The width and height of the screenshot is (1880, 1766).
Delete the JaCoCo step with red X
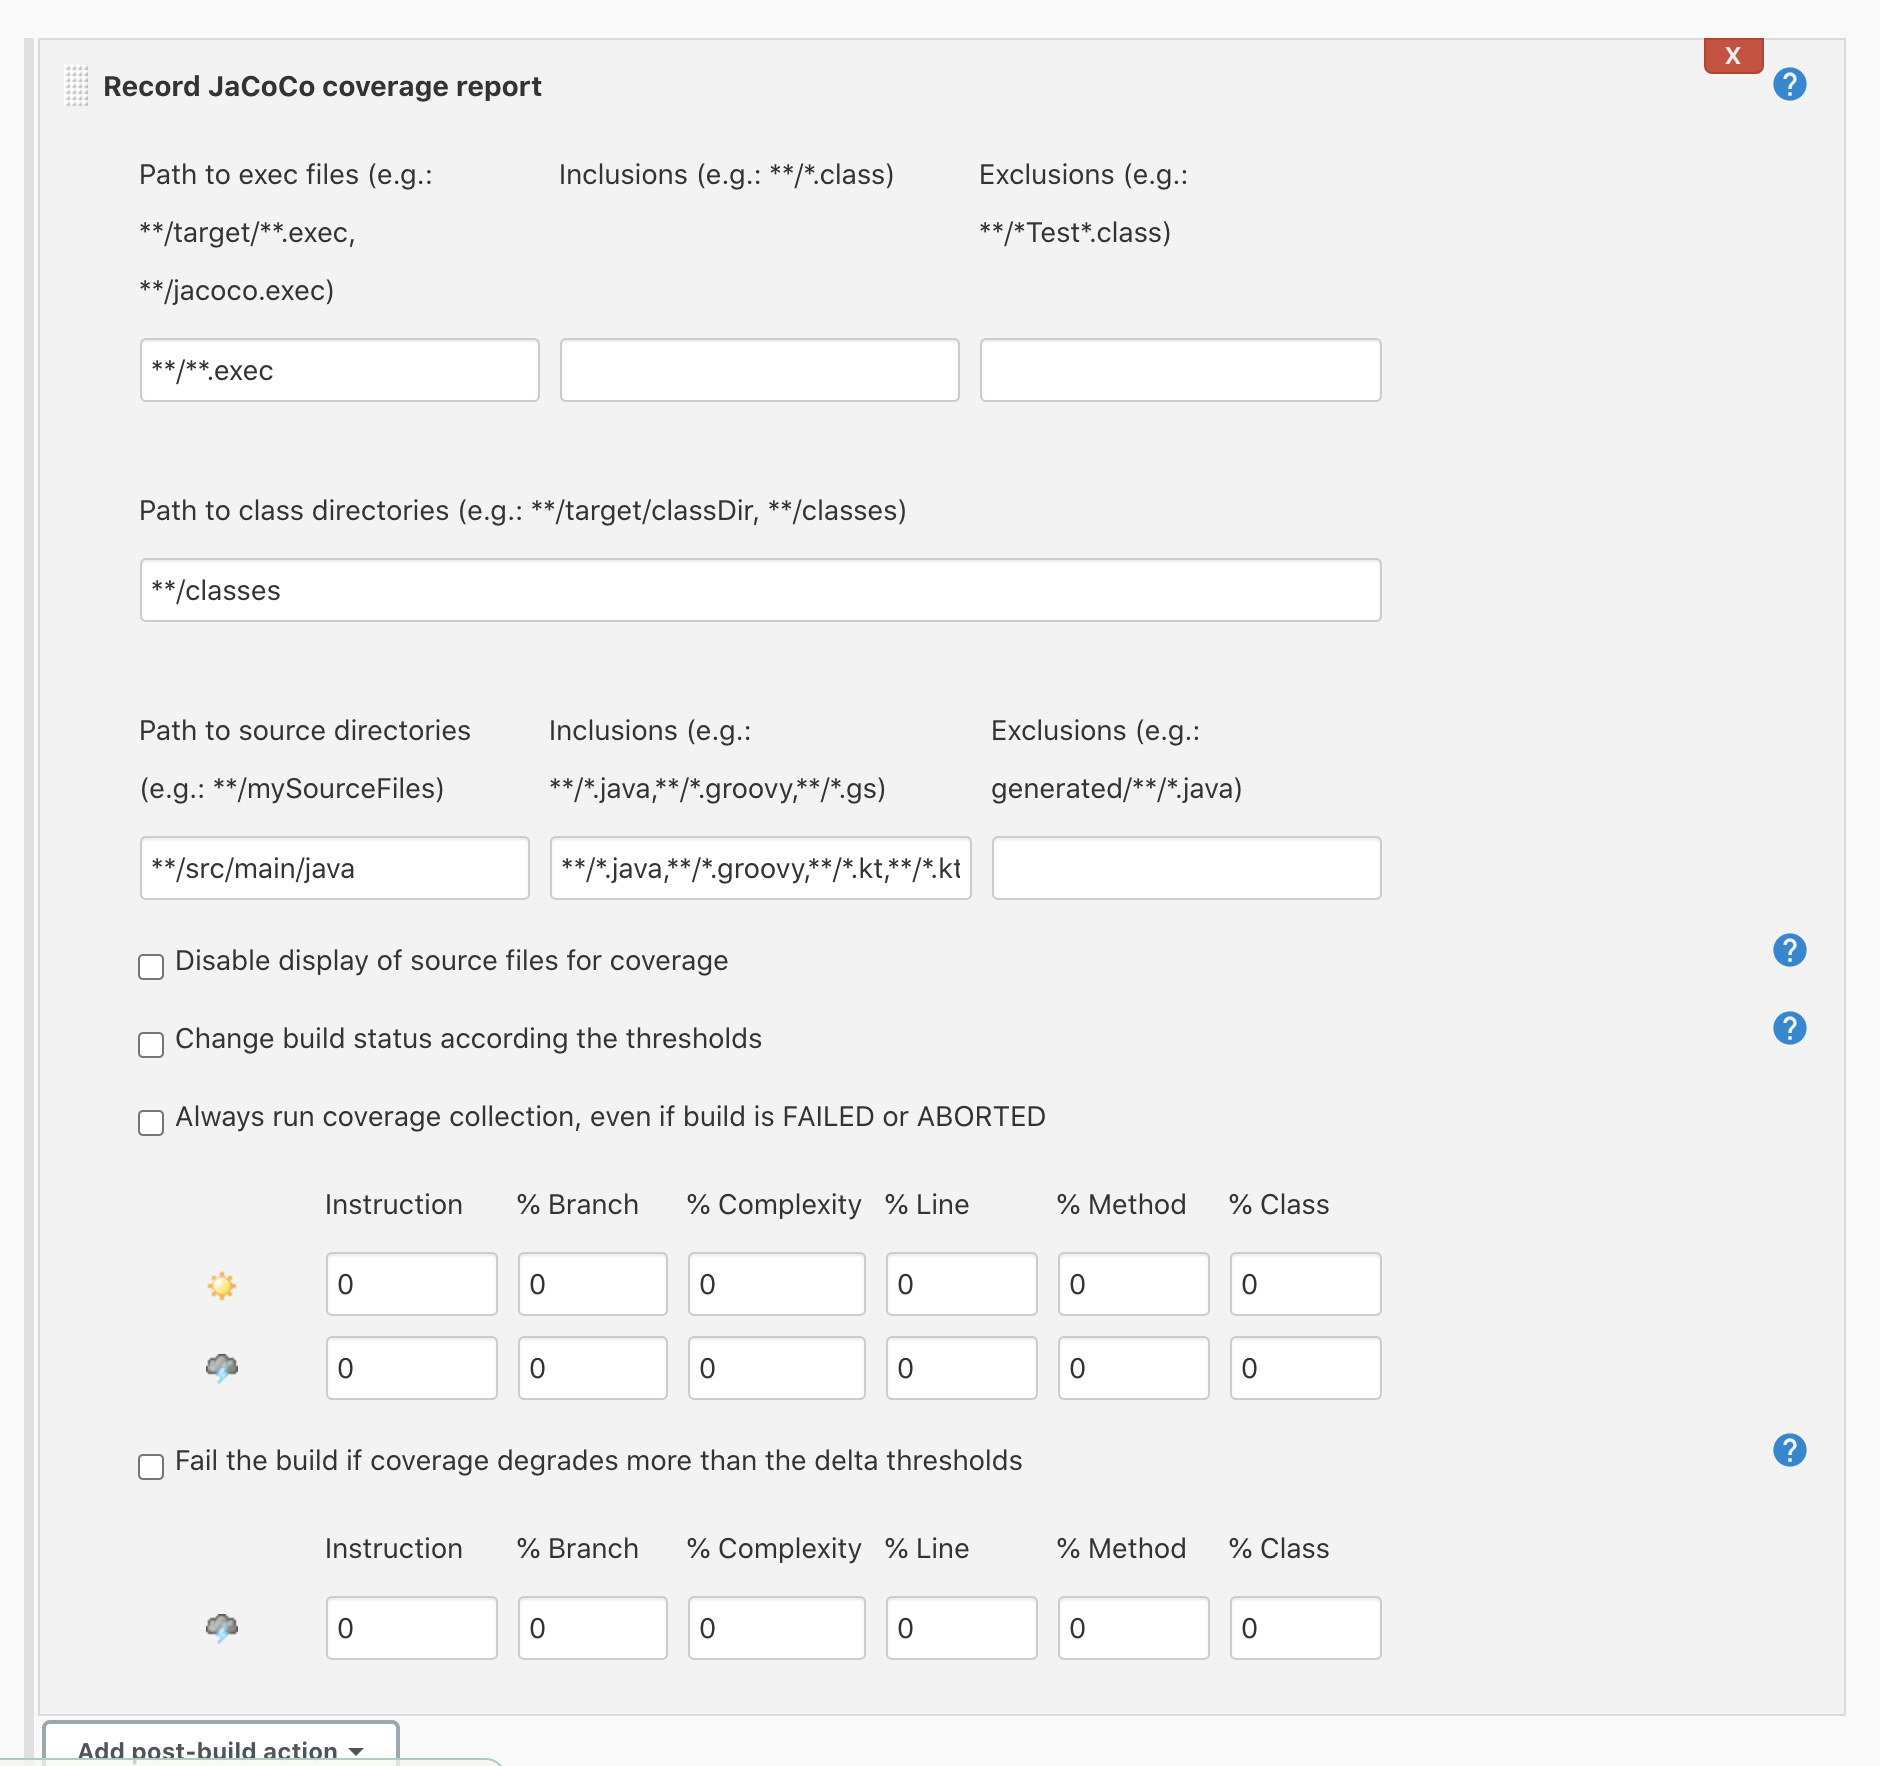(x=1733, y=56)
